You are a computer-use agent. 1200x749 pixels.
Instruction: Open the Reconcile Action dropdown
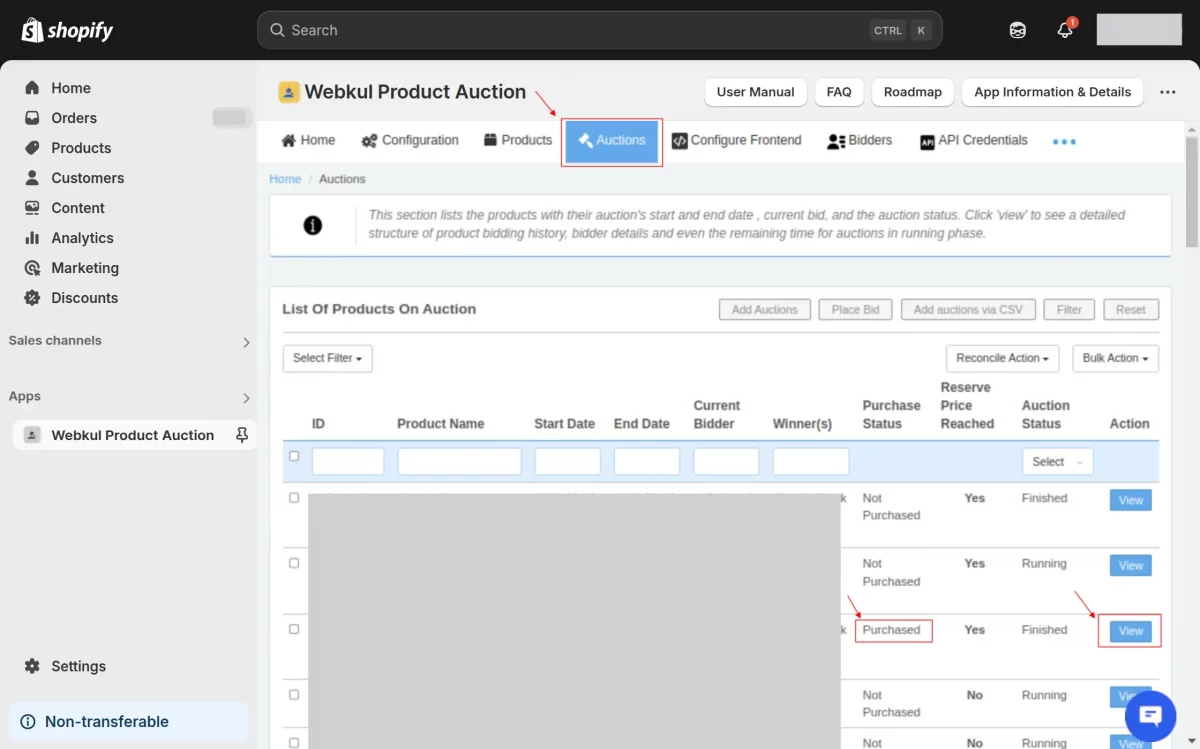point(1002,358)
